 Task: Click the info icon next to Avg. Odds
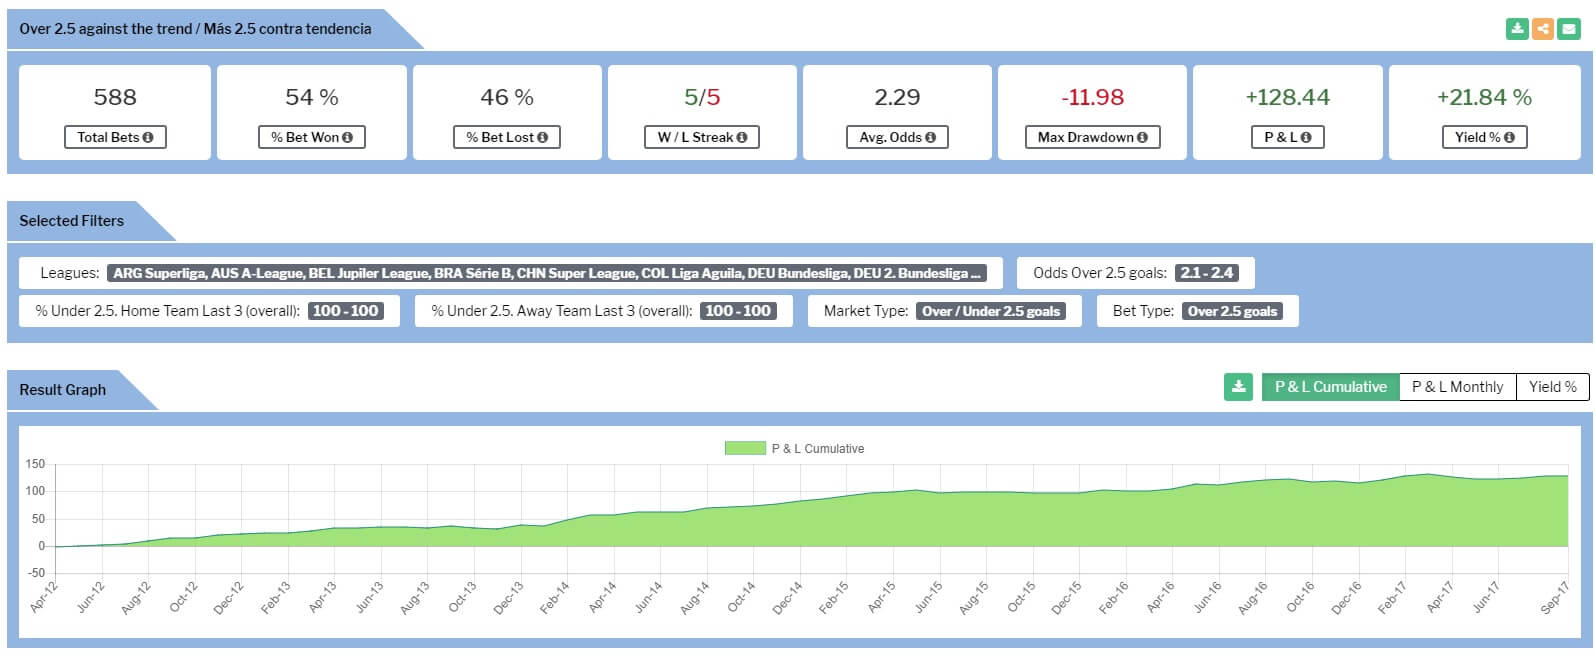930,138
